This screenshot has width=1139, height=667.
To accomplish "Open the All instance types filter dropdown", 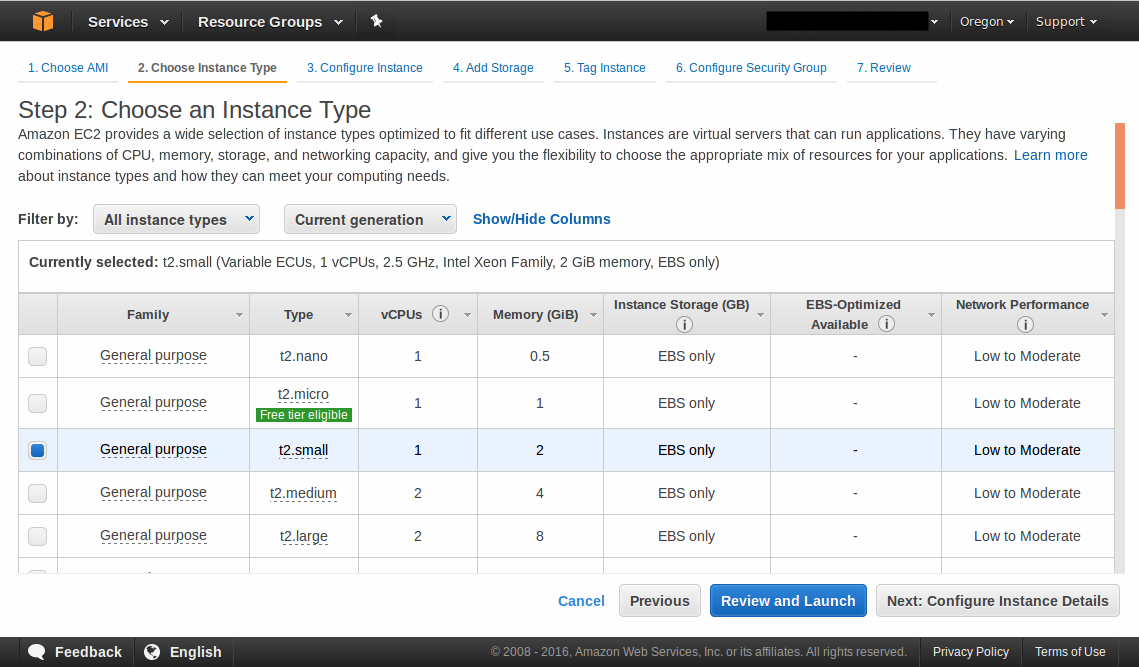I will click(176, 220).
